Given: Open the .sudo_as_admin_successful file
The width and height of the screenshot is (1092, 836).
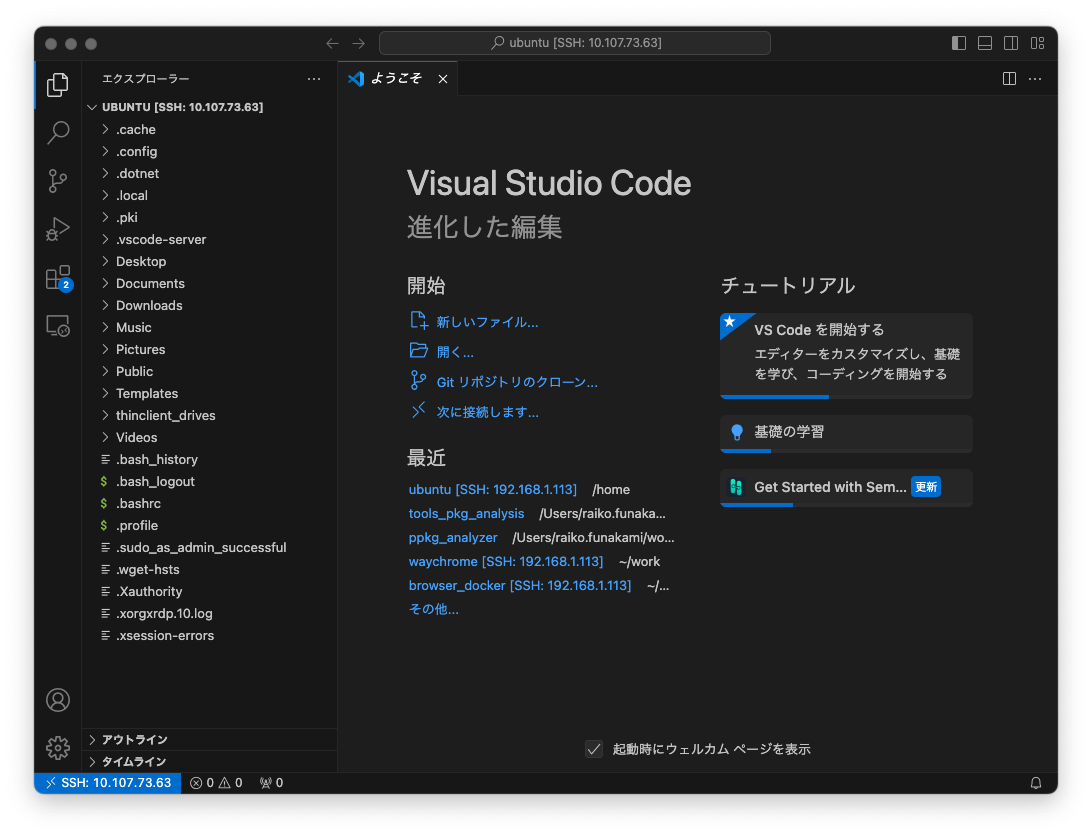Looking at the screenshot, I should point(209,548).
